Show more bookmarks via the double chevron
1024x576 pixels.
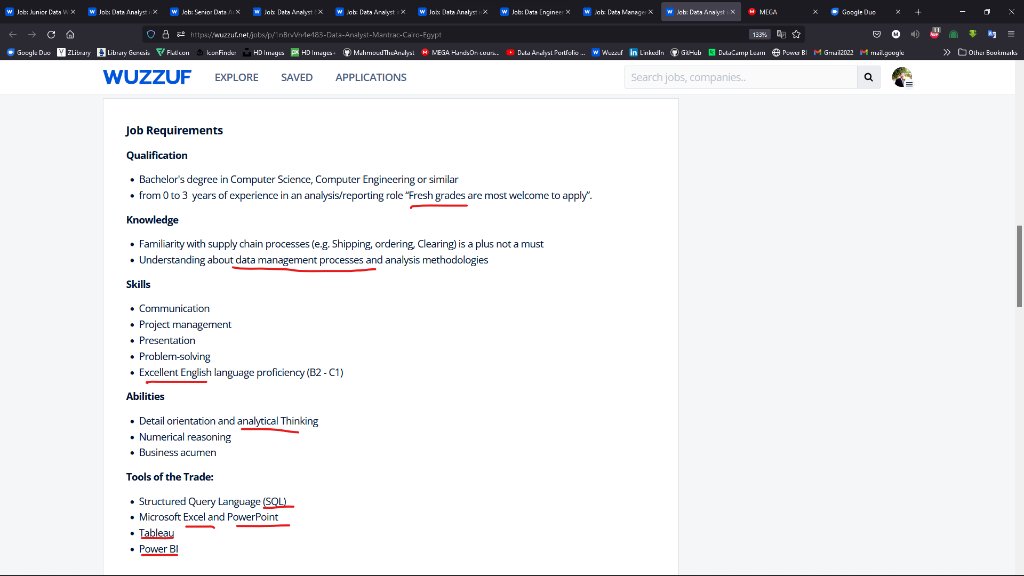946,52
